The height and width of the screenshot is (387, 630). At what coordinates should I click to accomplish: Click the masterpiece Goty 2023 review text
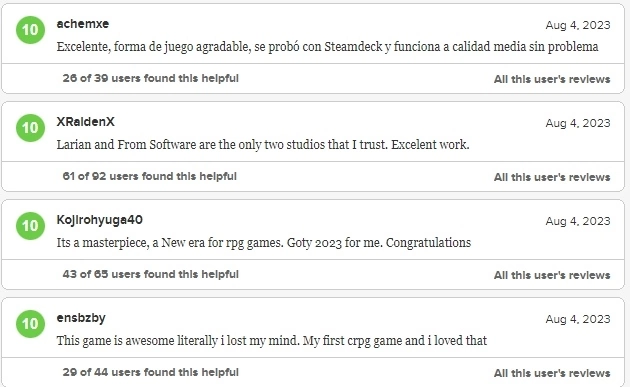pyautogui.click(x=264, y=243)
